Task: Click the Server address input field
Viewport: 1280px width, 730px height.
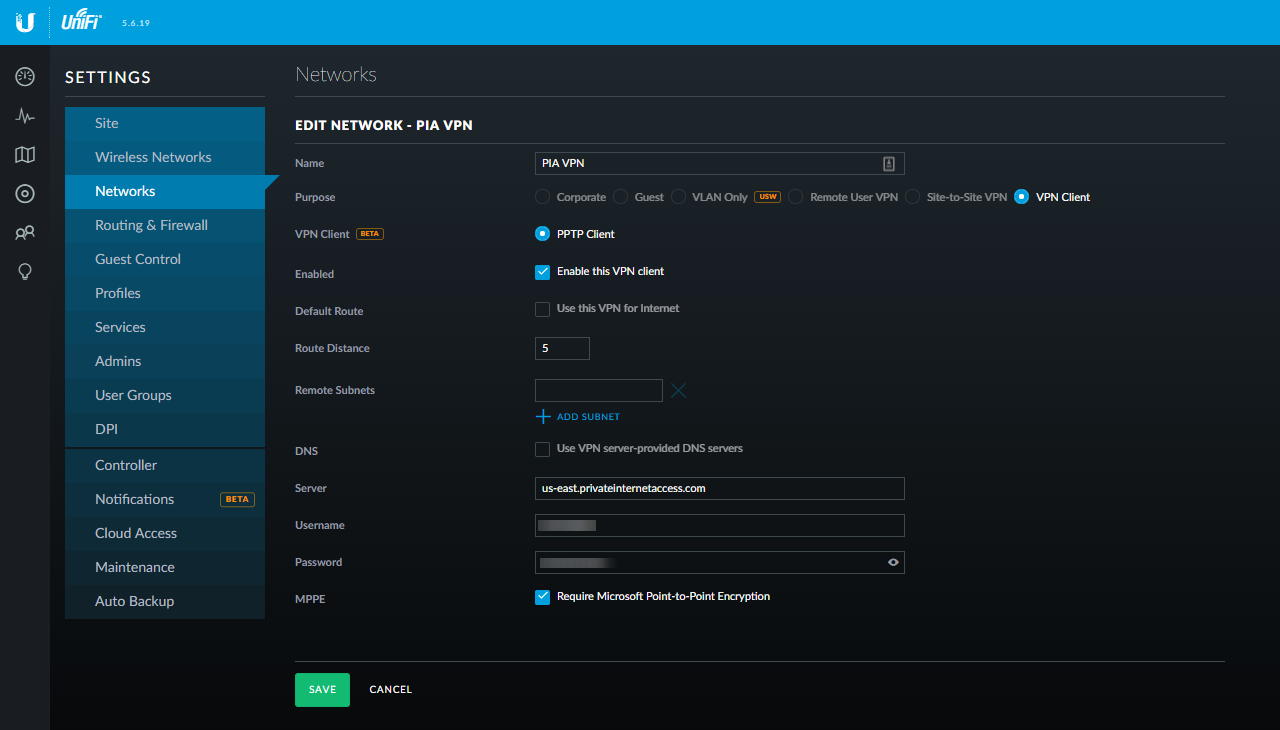Action: tap(720, 488)
